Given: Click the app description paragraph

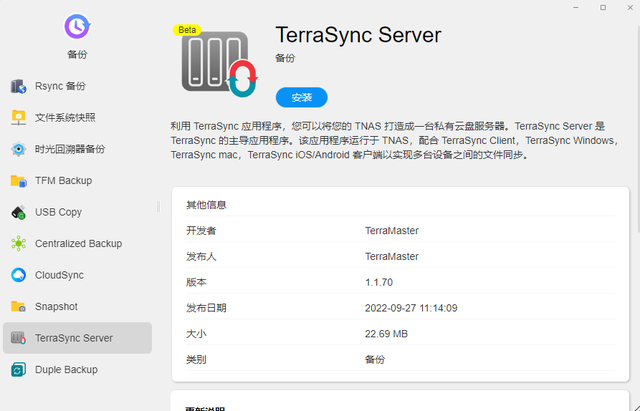Looking at the screenshot, I should 395,140.
